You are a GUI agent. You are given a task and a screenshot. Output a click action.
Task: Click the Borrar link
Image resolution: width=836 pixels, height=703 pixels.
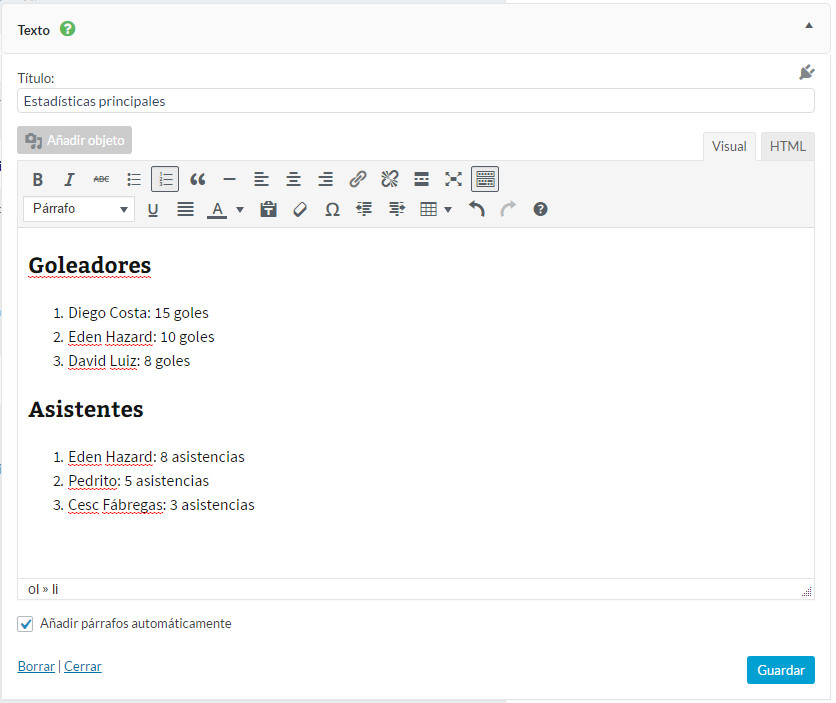tap(36, 666)
